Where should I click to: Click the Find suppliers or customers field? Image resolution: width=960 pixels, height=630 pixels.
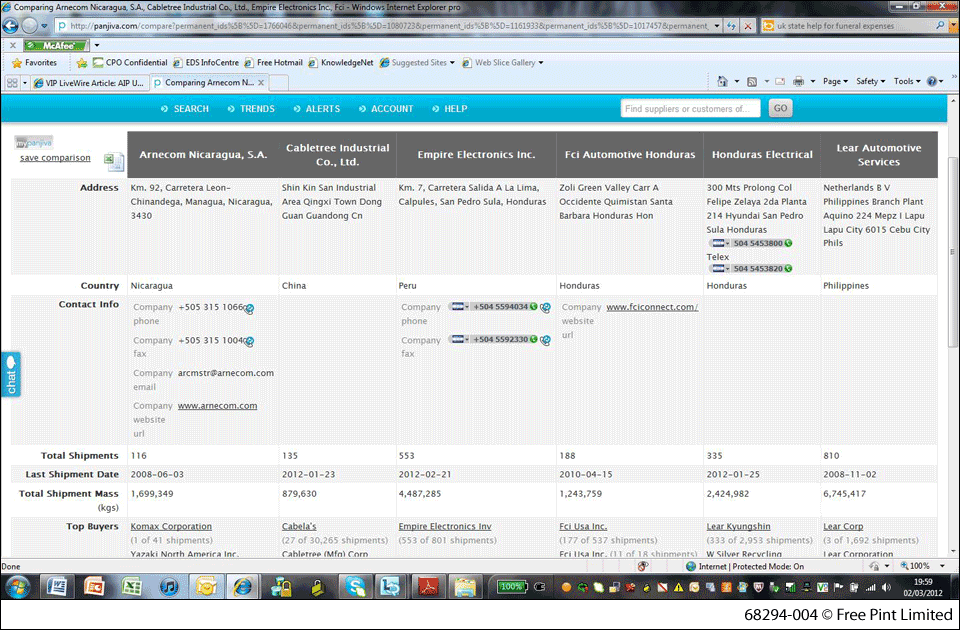(x=690, y=109)
